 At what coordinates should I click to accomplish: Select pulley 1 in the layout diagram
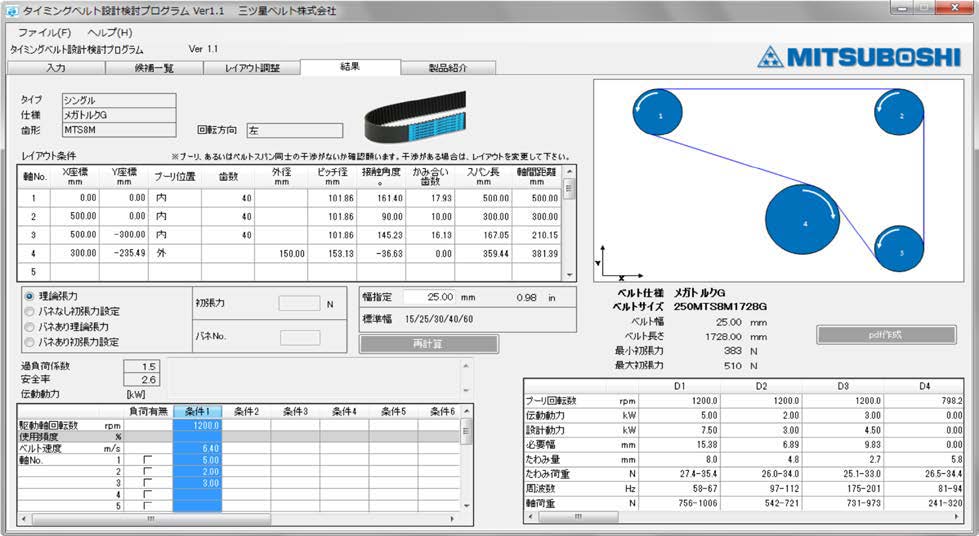pos(657,112)
